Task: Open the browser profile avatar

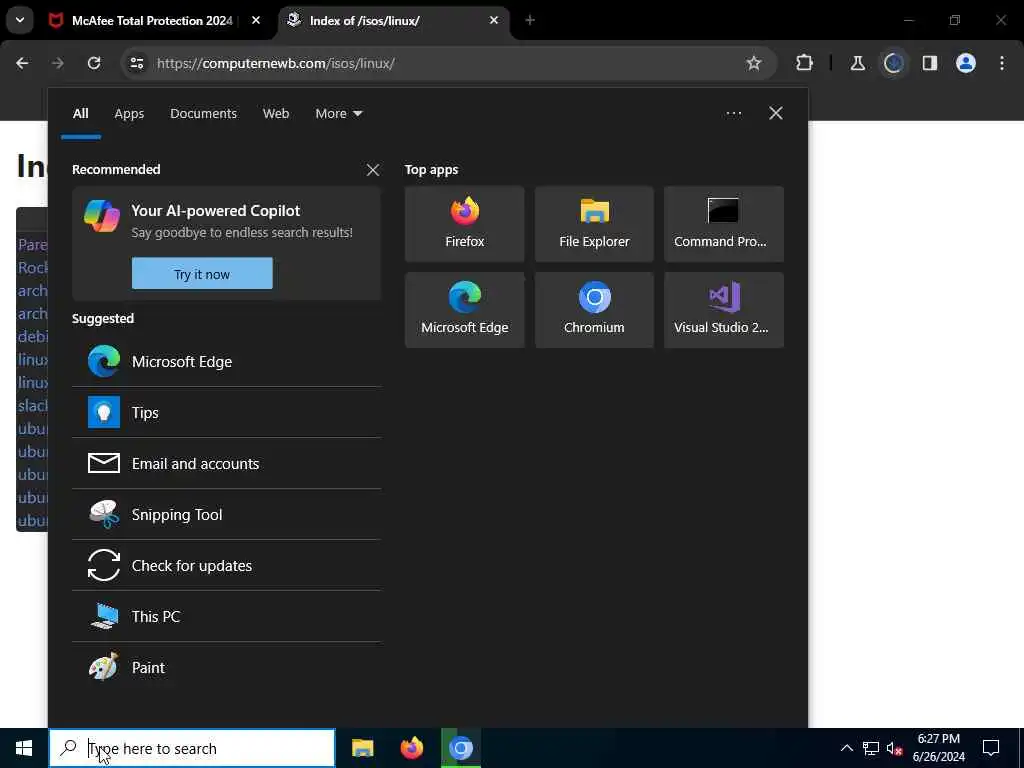Action: pos(965,63)
